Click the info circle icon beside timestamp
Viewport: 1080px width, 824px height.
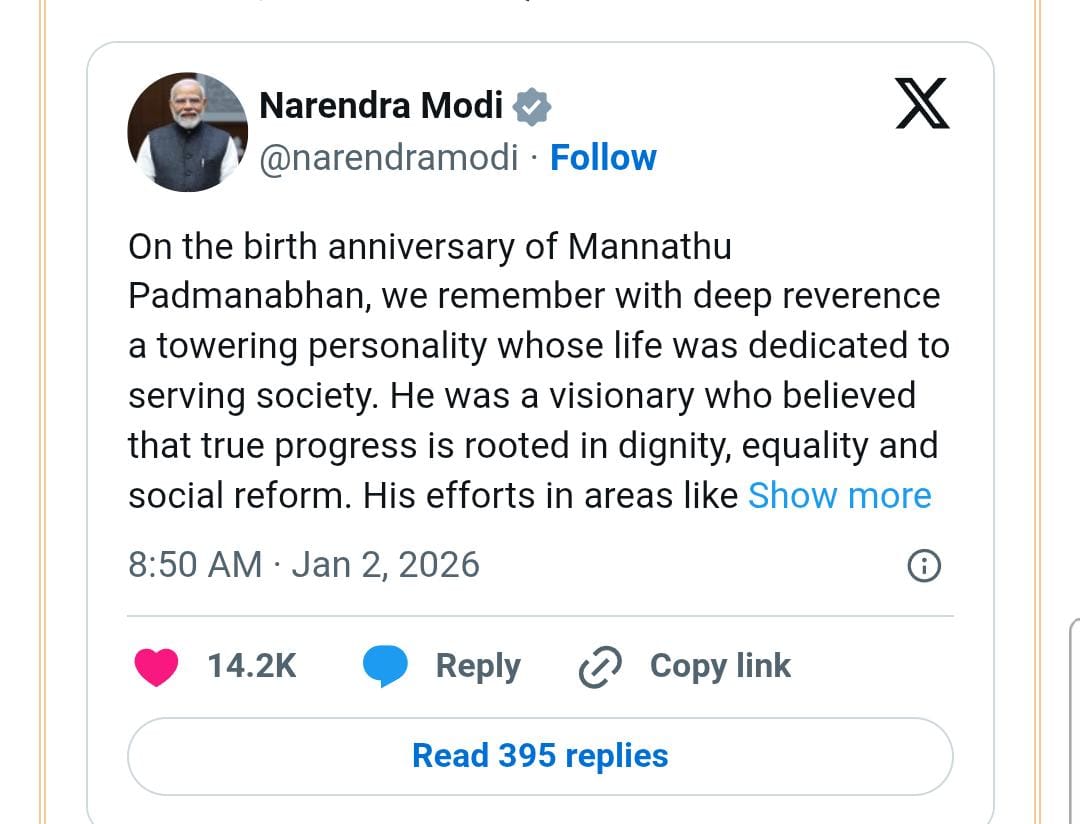[923, 566]
